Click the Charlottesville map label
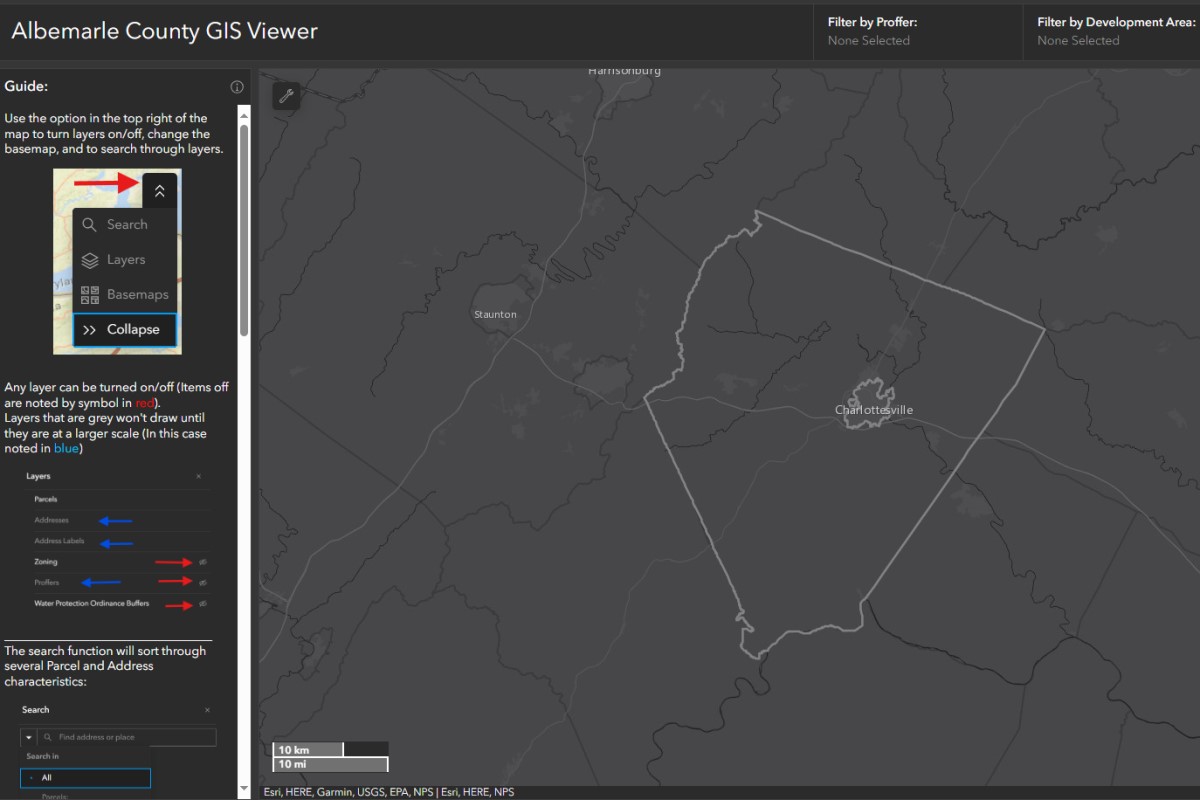This screenshot has width=1200, height=800. click(874, 410)
